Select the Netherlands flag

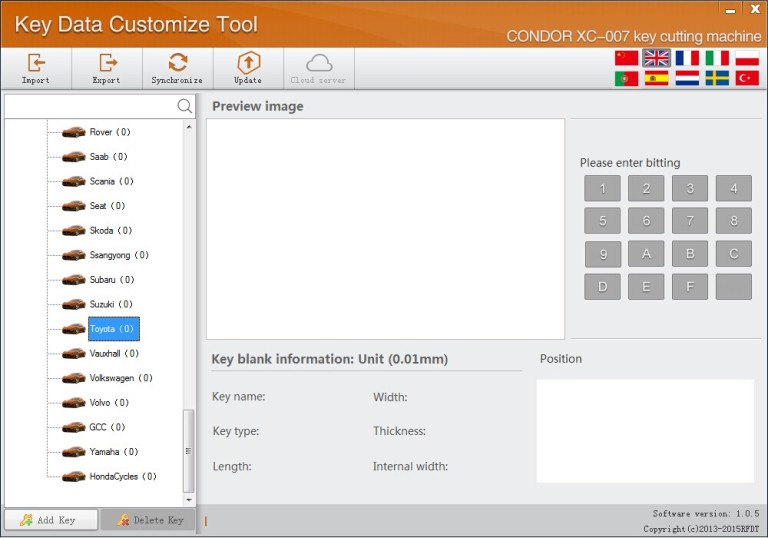click(687, 78)
